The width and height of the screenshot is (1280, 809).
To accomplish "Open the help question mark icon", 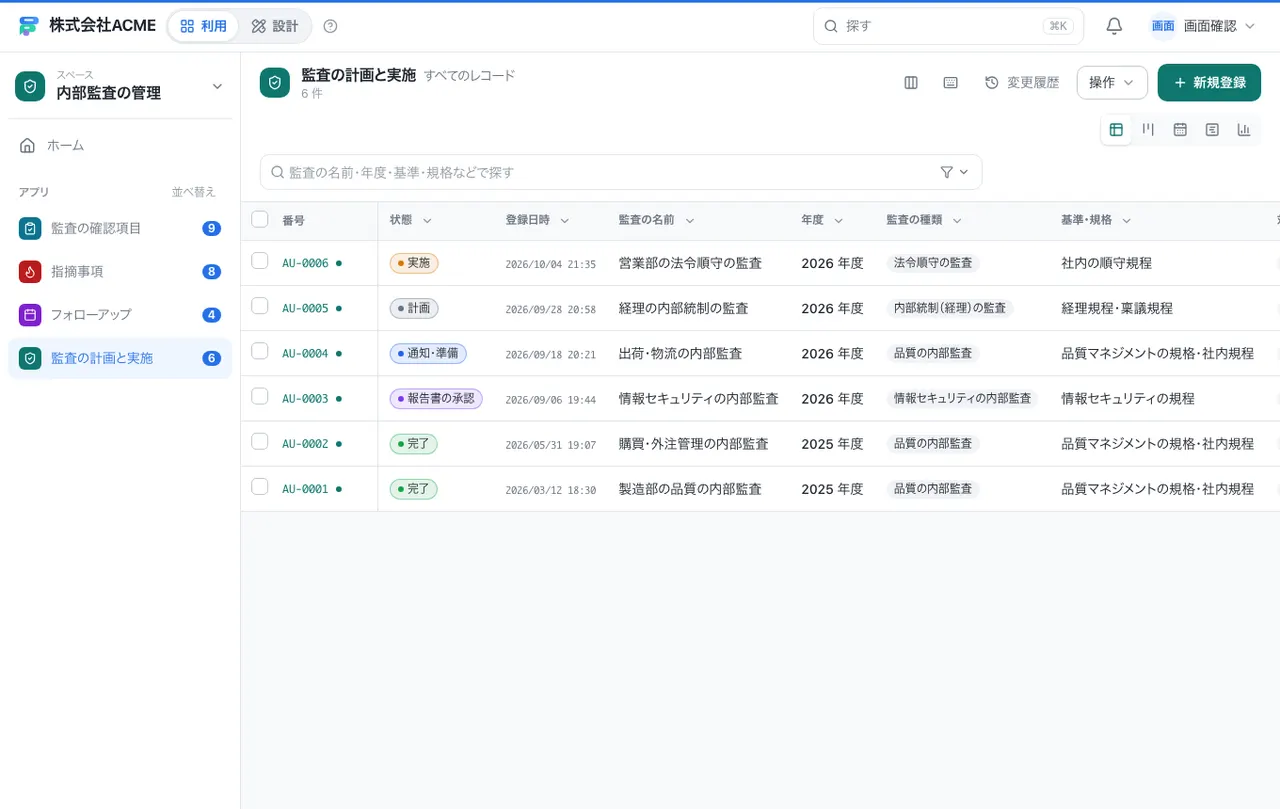I will (x=331, y=26).
